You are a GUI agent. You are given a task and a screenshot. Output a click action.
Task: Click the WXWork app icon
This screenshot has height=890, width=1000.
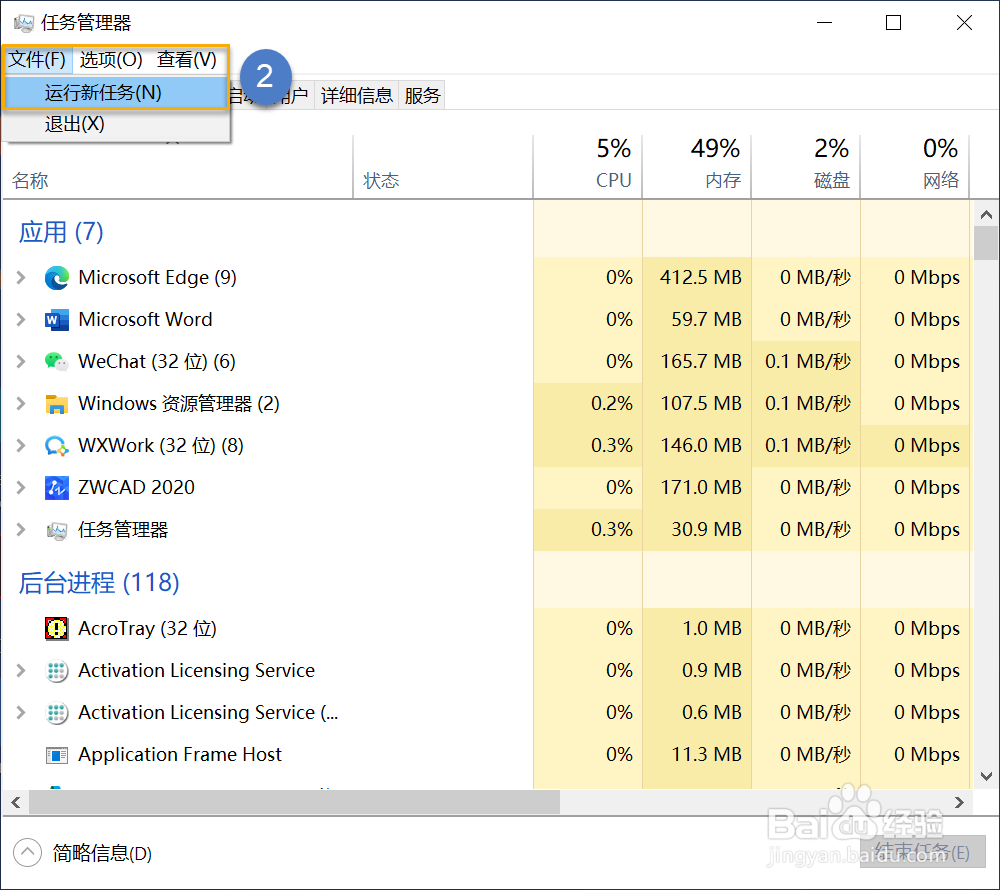point(57,446)
